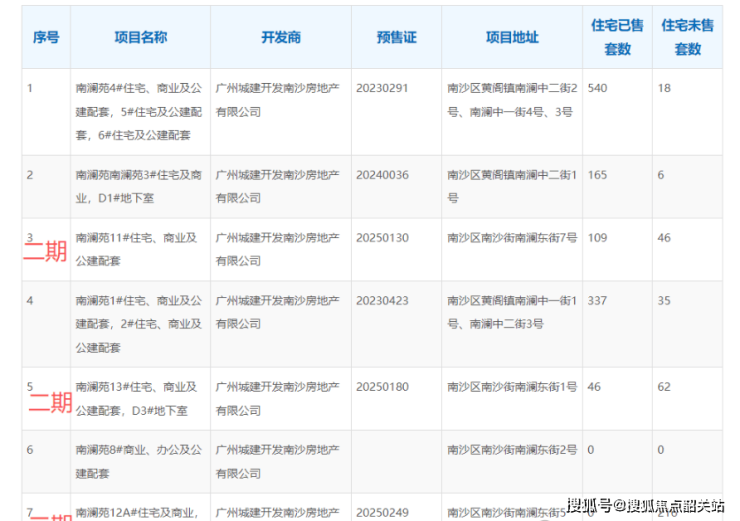740x521 pixels.
Task: Click the 住宅已售套数 column header
Action: pyautogui.click(x=617, y=37)
